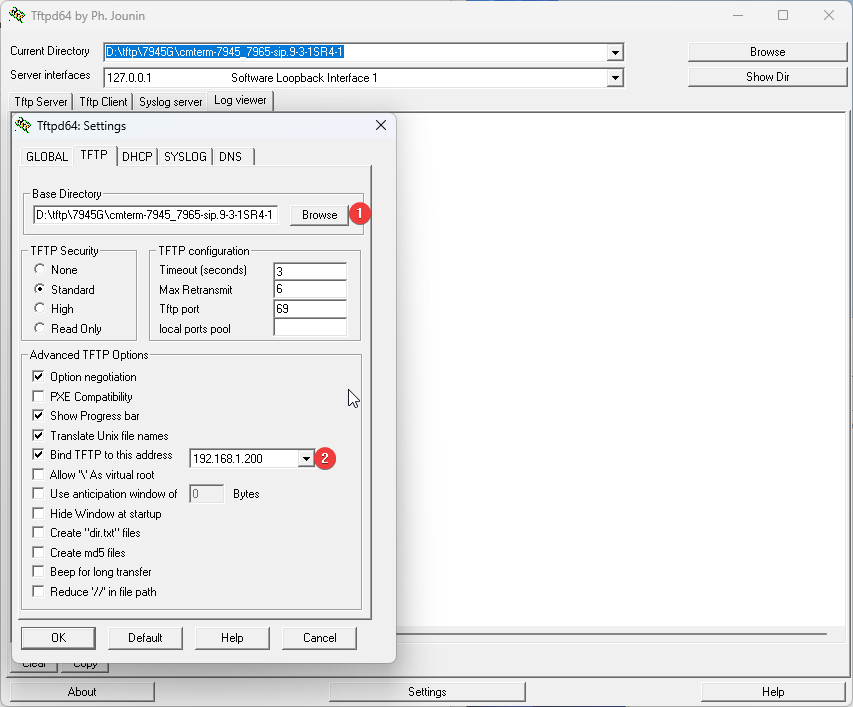The image size is (853, 707).
Task: Expand the Server interfaces dropdown
Action: point(615,78)
